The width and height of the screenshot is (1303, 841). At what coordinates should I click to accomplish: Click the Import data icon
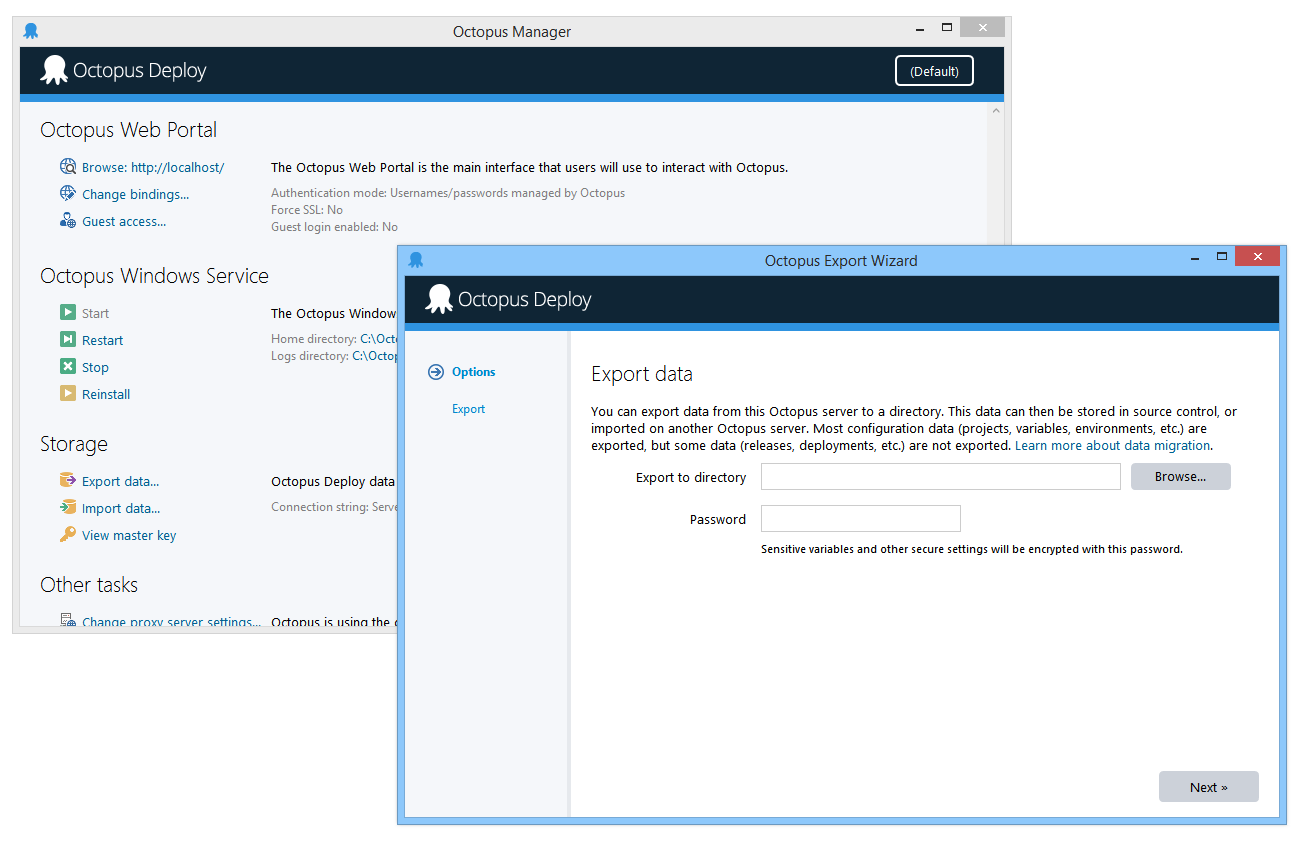click(66, 508)
